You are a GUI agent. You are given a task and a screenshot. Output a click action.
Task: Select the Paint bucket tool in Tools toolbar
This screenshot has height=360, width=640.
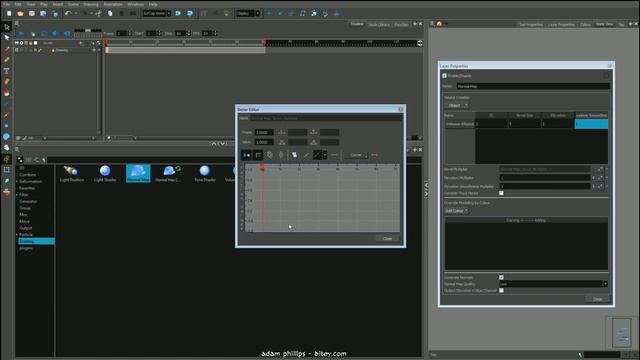coord(7,93)
